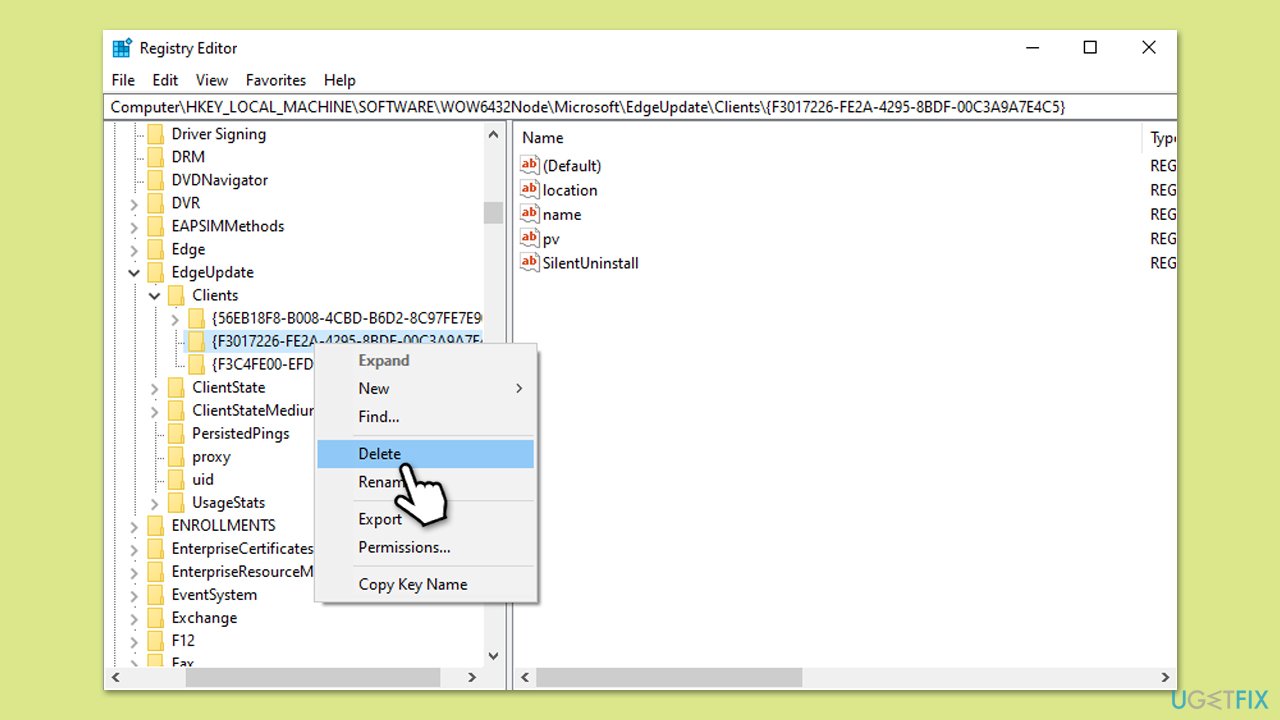Click the EdgeUpdate folder icon
Screen dimensions: 1280x720
coord(155,272)
